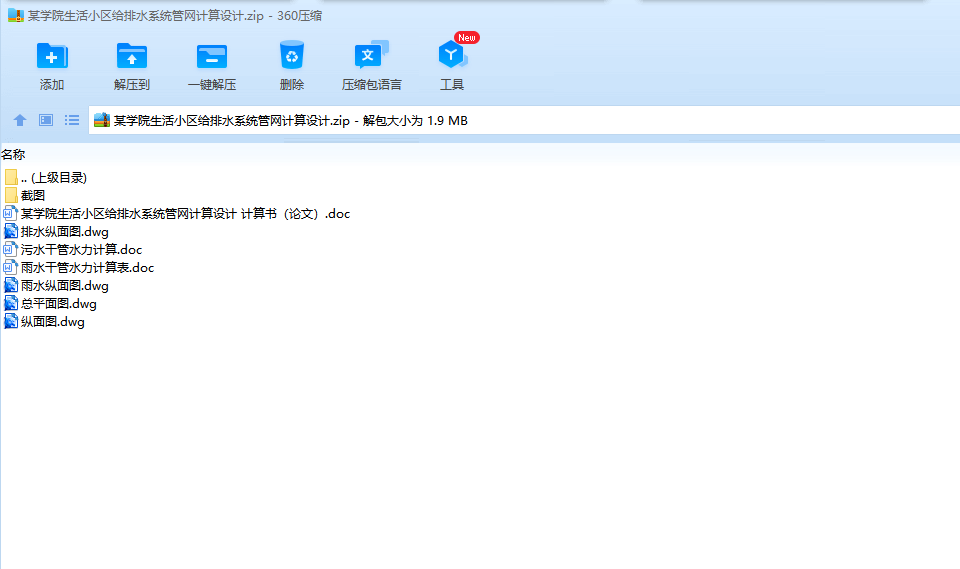This screenshot has height=569, width=960.
Task: Select the 排水纵面图.dwg file name
Action: pos(65,232)
